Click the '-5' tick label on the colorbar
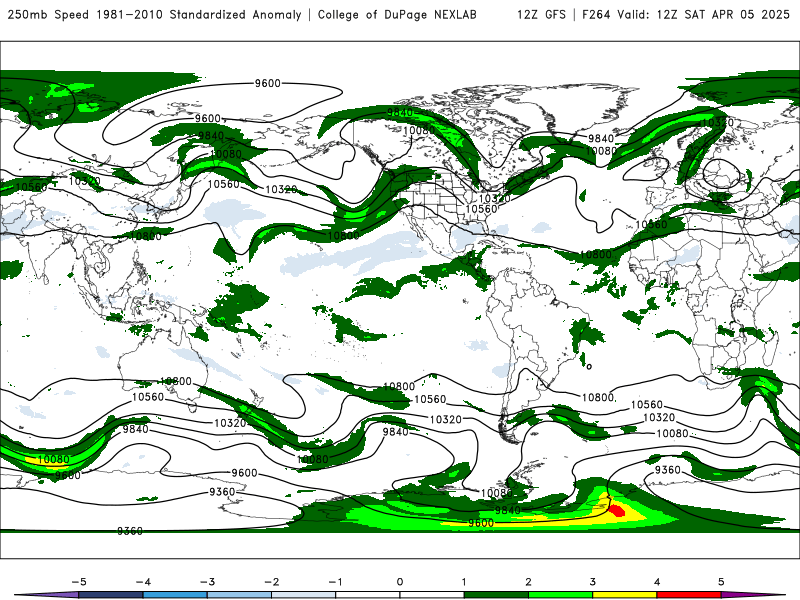The height and width of the screenshot is (600, 800). (x=79, y=582)
